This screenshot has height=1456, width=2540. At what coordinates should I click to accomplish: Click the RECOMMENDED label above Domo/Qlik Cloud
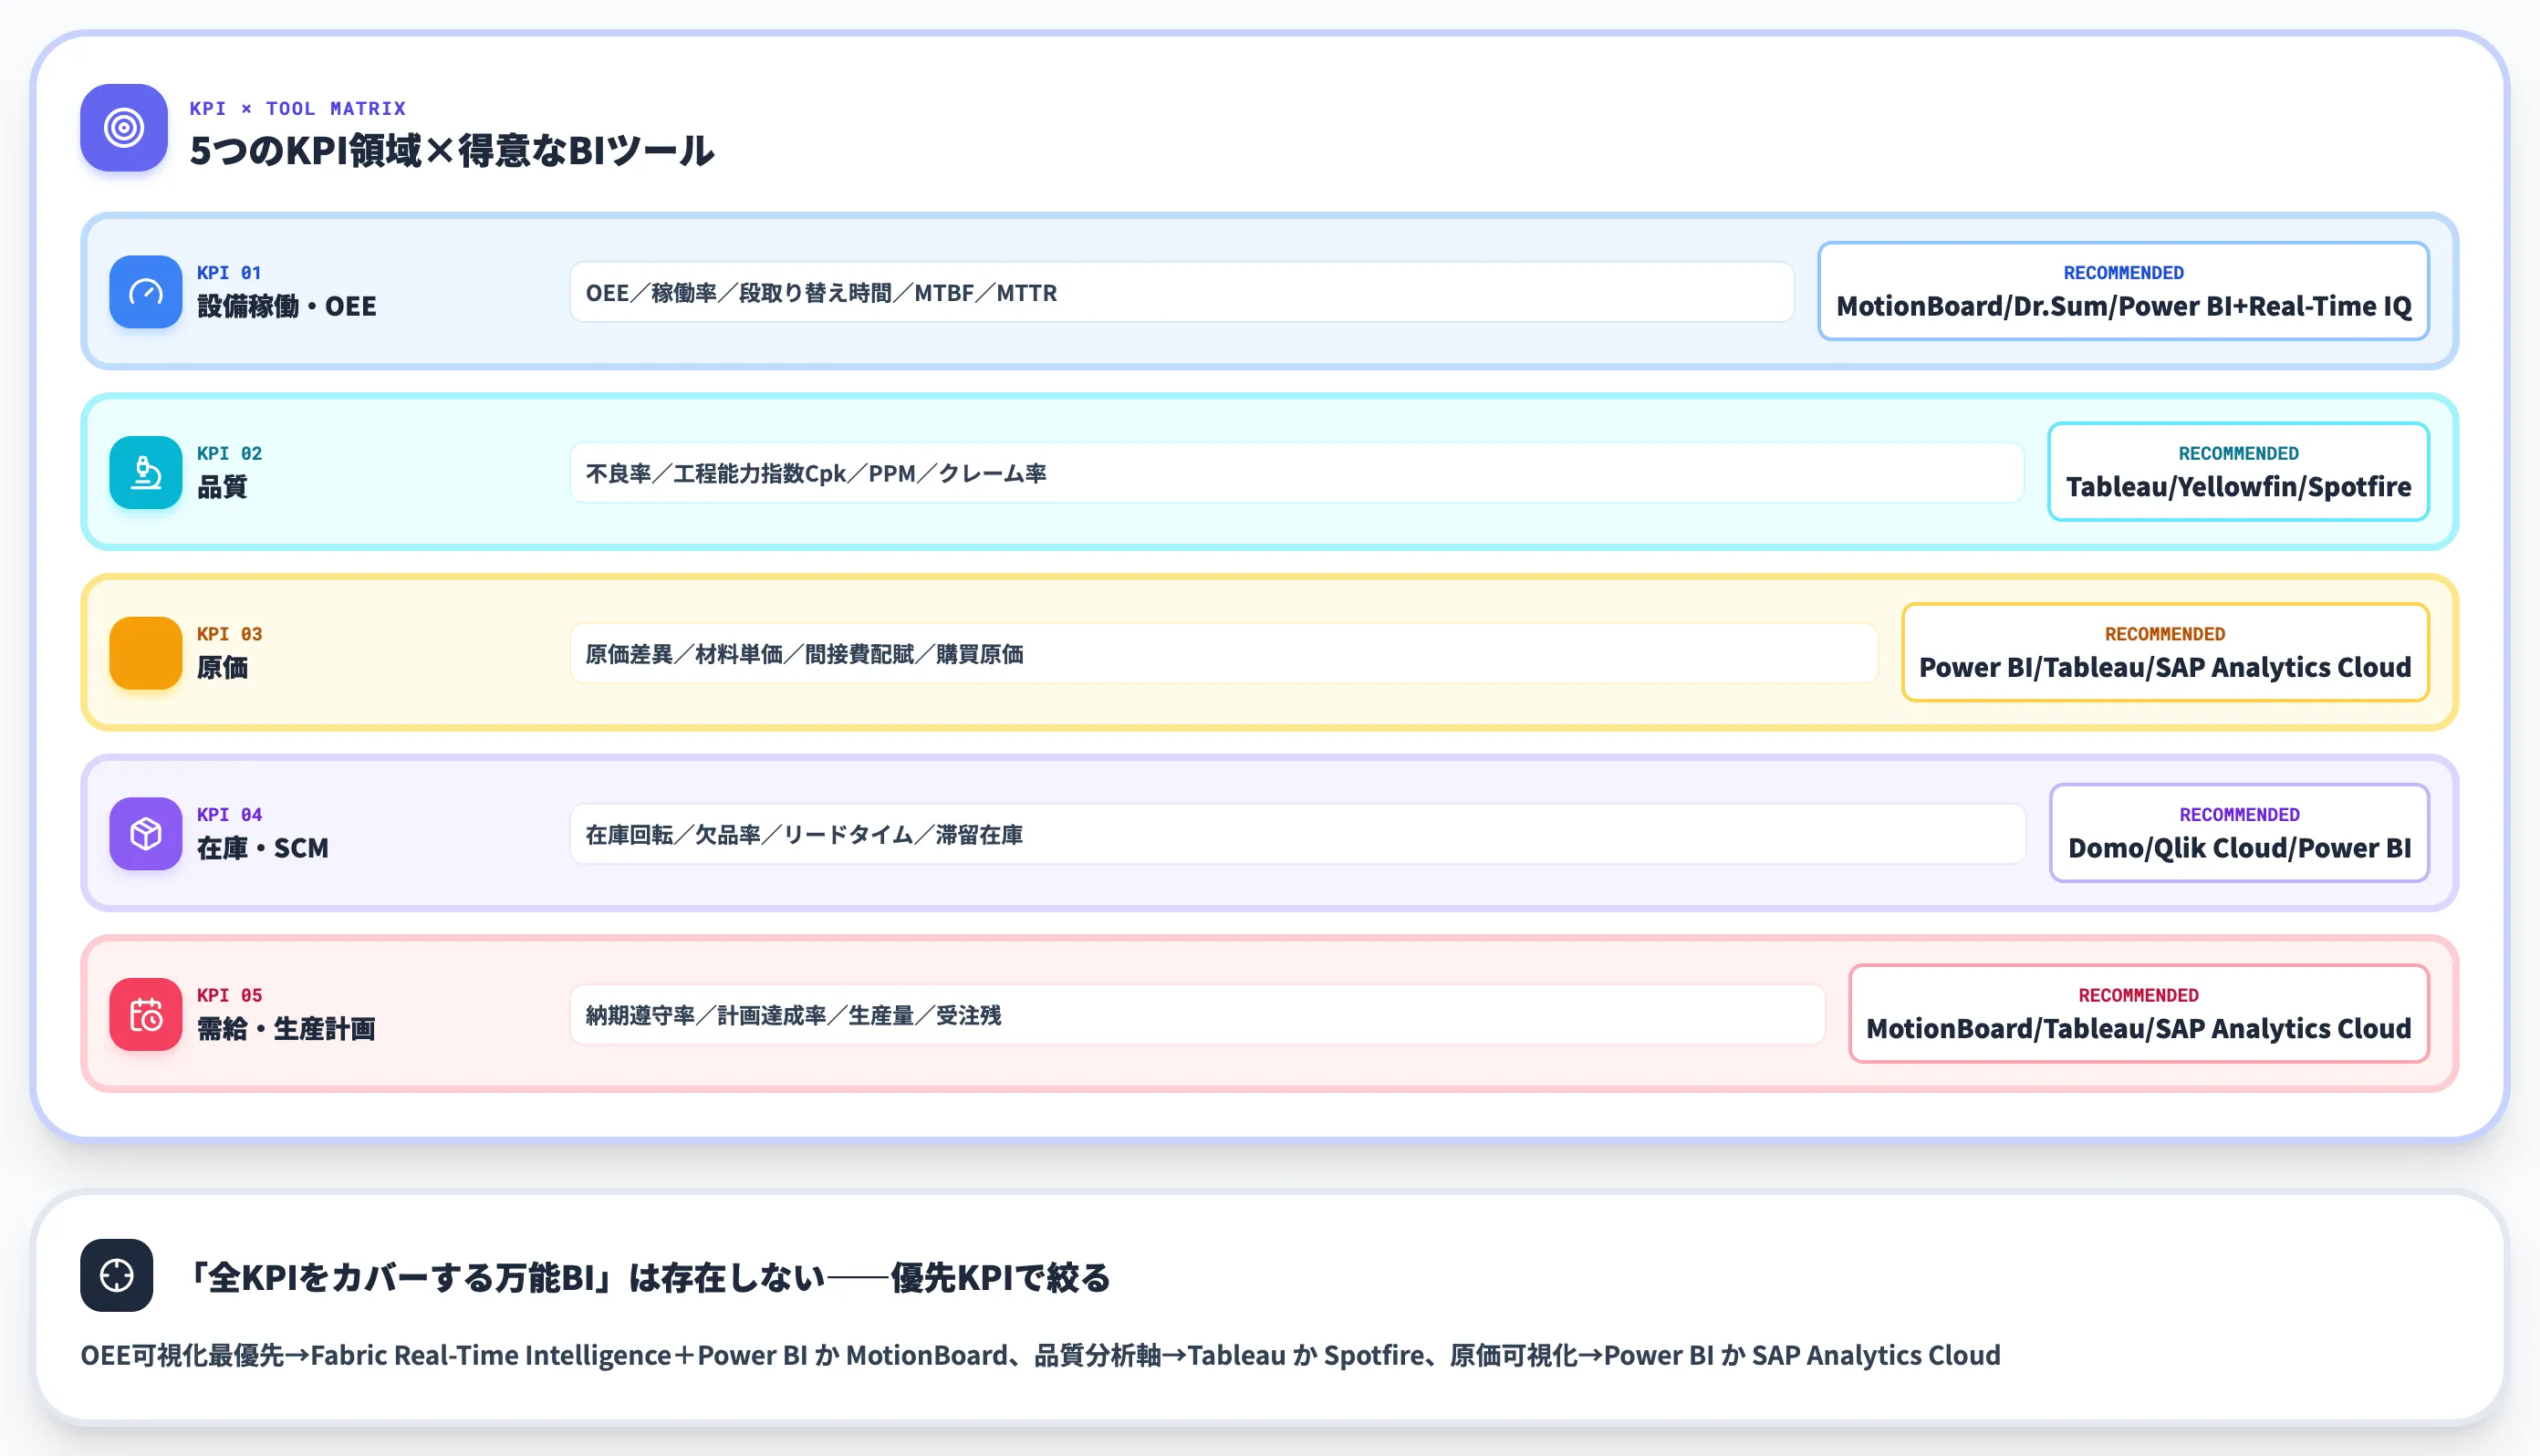point(2240,815)
